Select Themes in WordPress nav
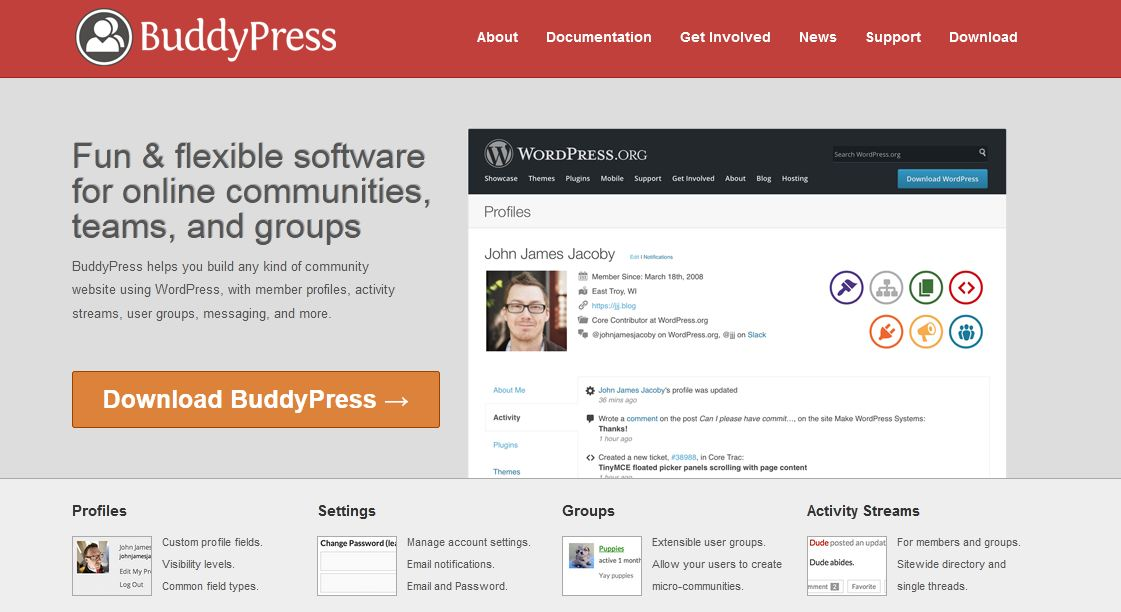 coord(541,179)
